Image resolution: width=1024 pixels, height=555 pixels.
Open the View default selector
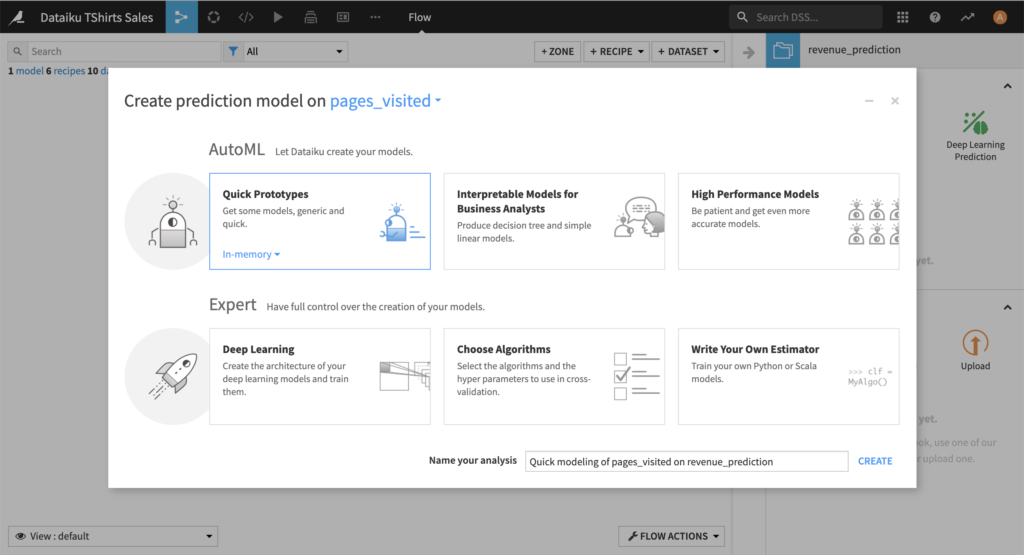pyautogui.click(x=113, y=536)
